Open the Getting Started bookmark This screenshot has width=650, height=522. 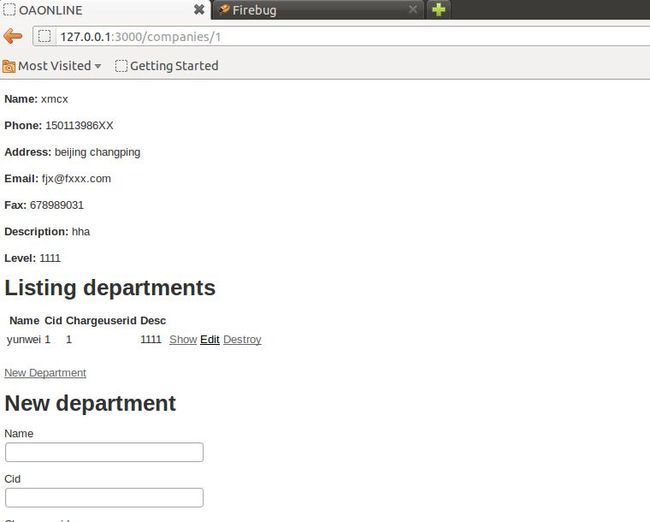pyautogui.click(x=167, y=66)
